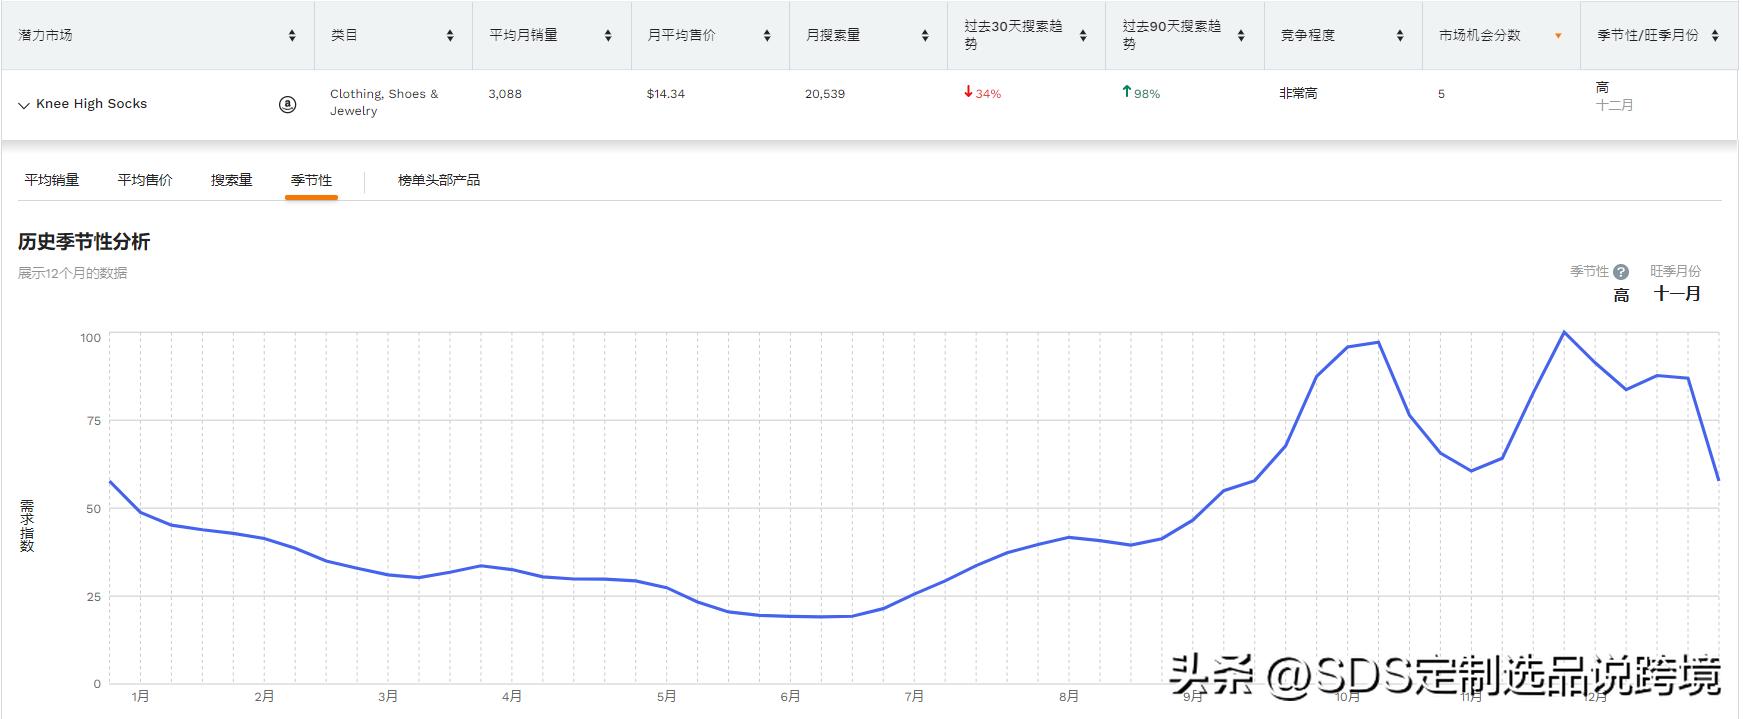The image size is (1743, 719).
Task: Sort by 月平均售价 column arrows
Action: (767, 35)
